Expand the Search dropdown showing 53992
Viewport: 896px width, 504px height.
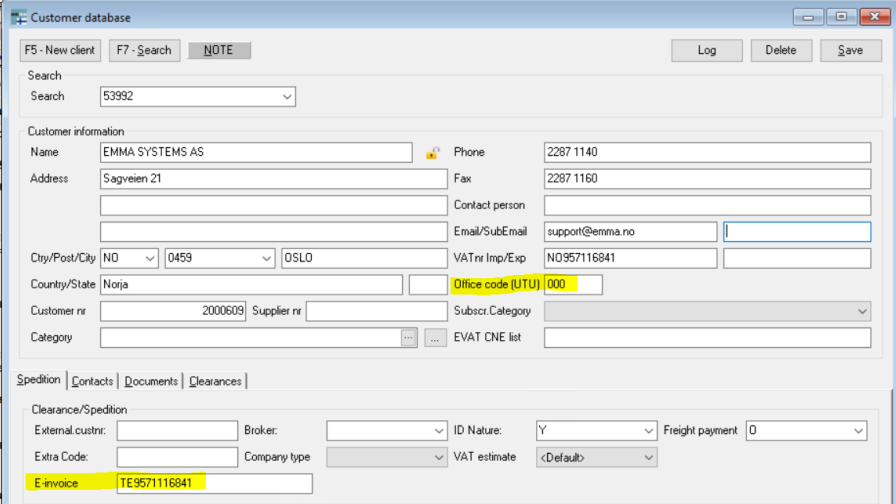point(287,97)
